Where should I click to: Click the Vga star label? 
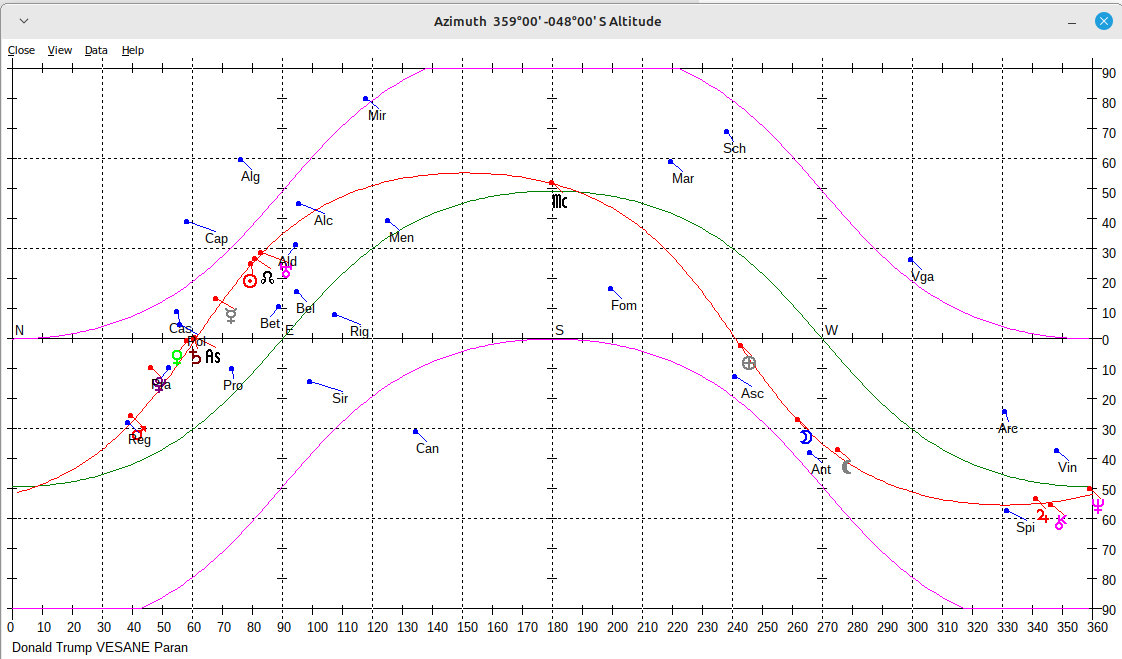(x=922, y=277)
